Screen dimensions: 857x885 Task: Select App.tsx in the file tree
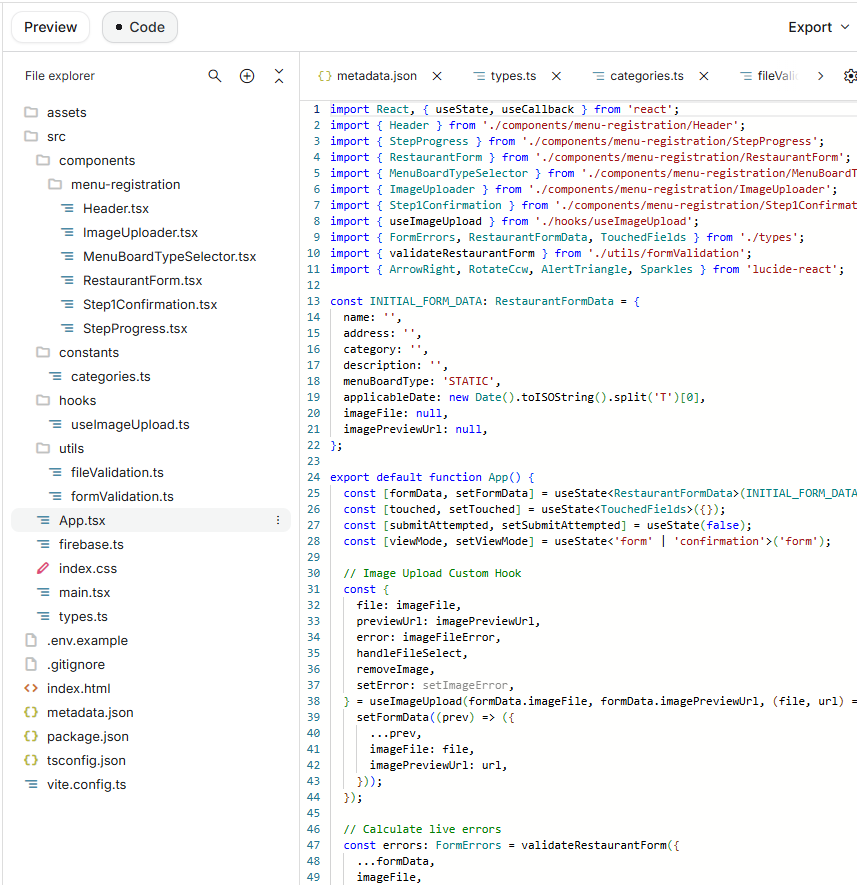[x=151, y=520]
